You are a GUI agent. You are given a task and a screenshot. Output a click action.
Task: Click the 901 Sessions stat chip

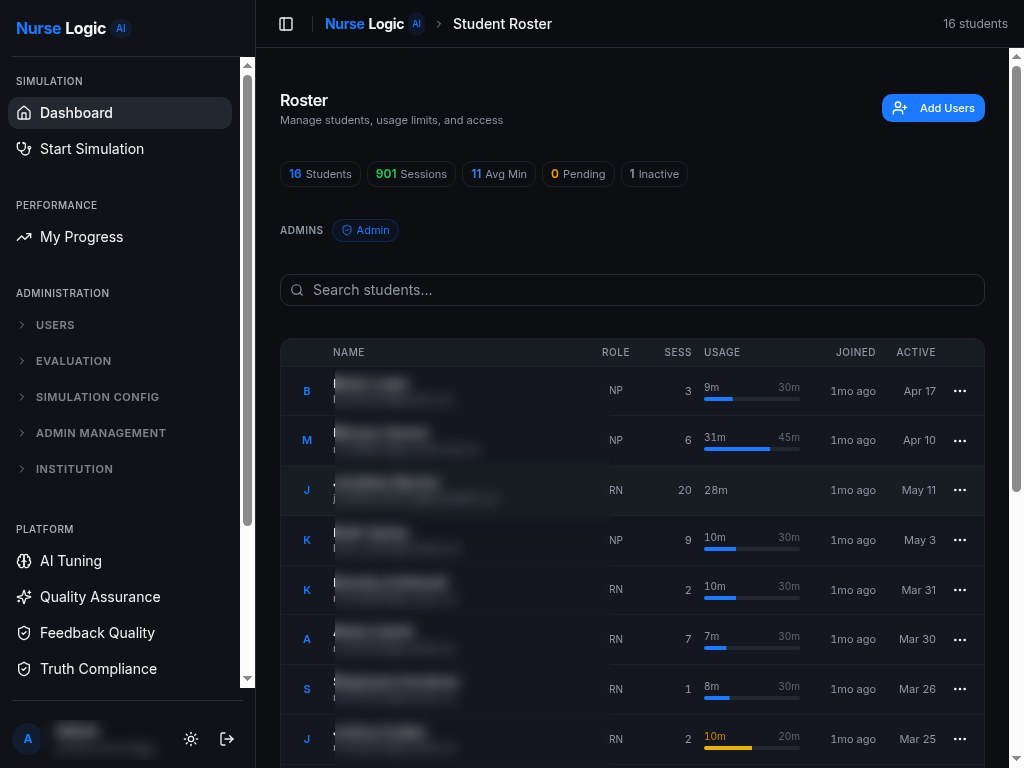pyautogui.click(x=411, y=174)
